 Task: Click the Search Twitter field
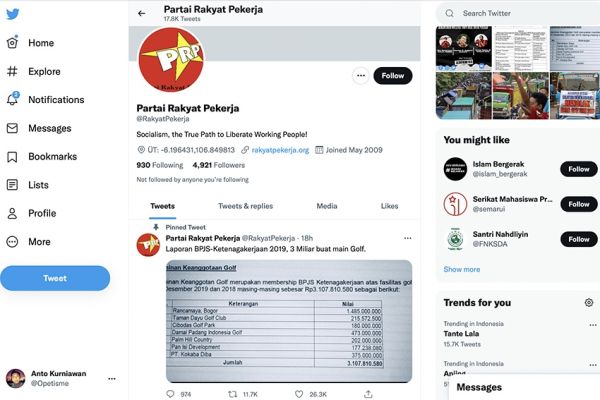(x=518, y=13)
